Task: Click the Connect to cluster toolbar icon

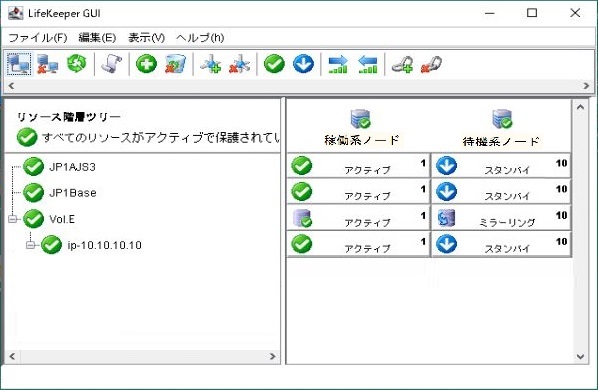Action: 19,64
